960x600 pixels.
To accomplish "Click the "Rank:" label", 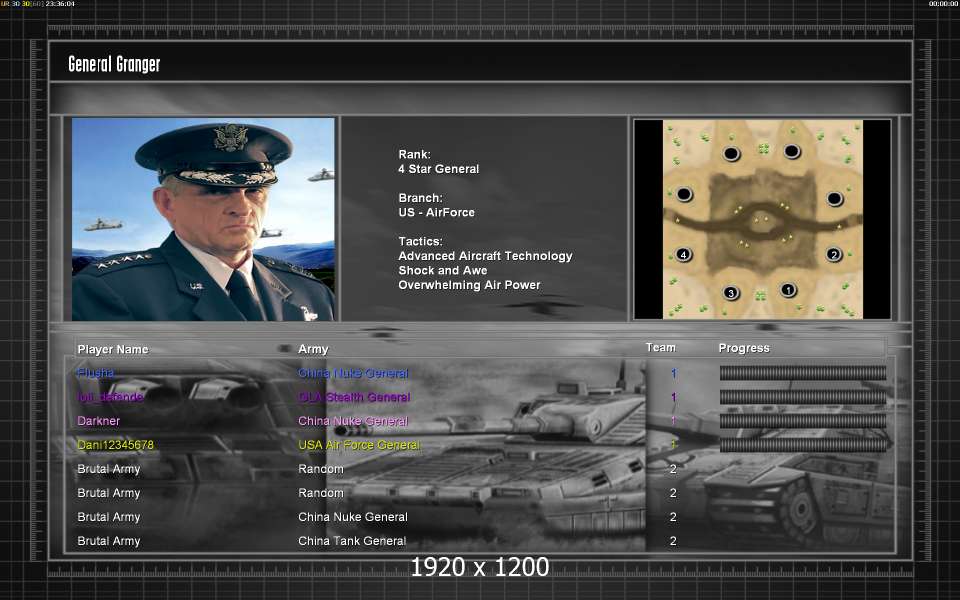I will [414, 154].
